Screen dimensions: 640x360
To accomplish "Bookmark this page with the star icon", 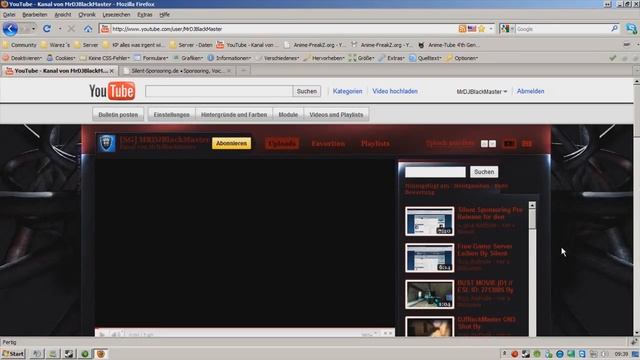I will 482,29.
